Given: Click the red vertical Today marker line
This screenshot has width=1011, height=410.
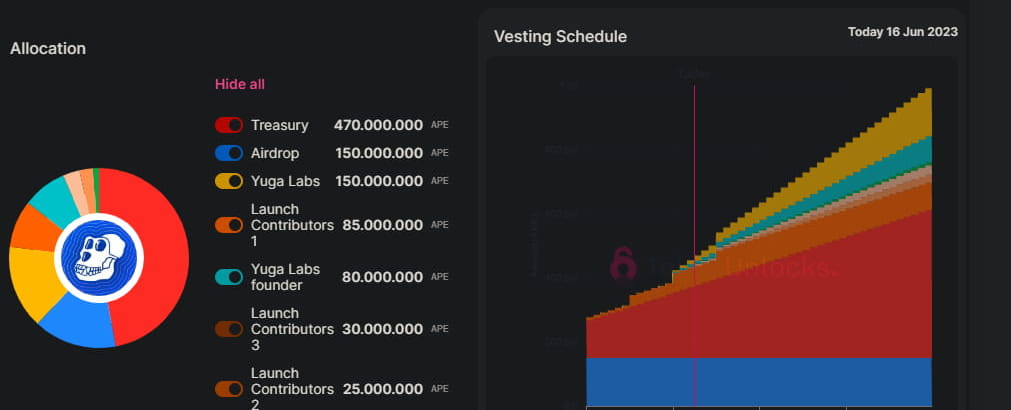Looking at the screenshot, I should point(694,200).
